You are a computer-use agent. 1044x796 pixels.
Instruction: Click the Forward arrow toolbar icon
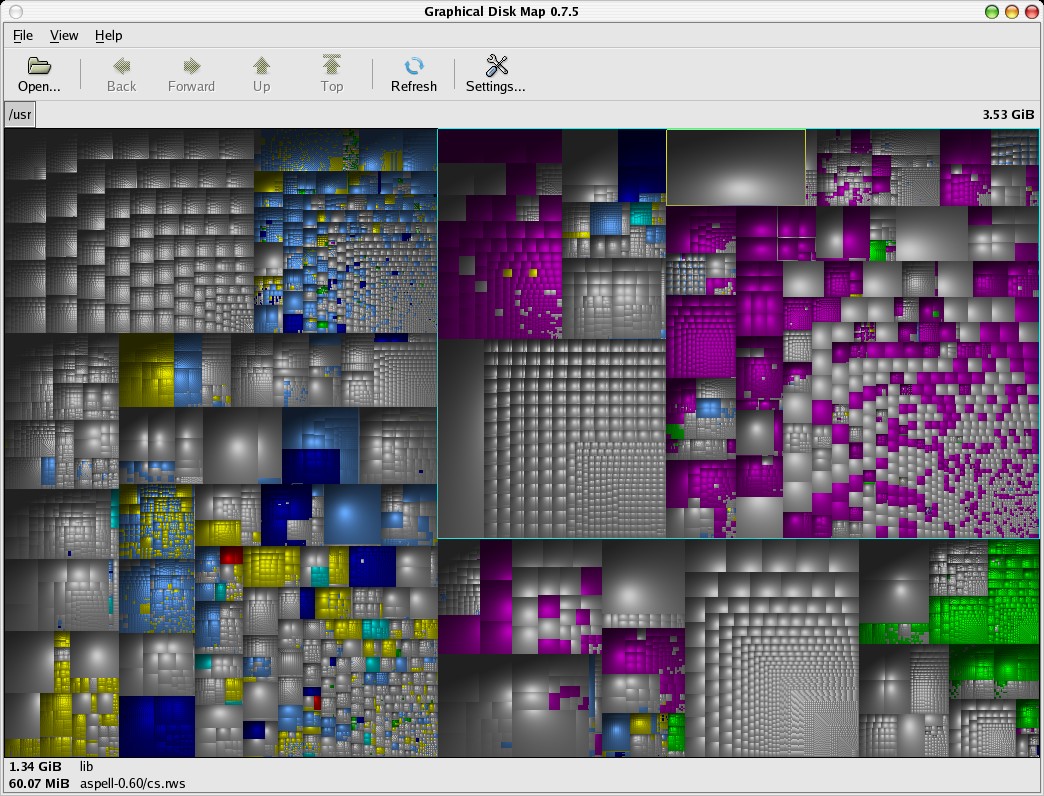pyautogui.click(x=191, y=67)
